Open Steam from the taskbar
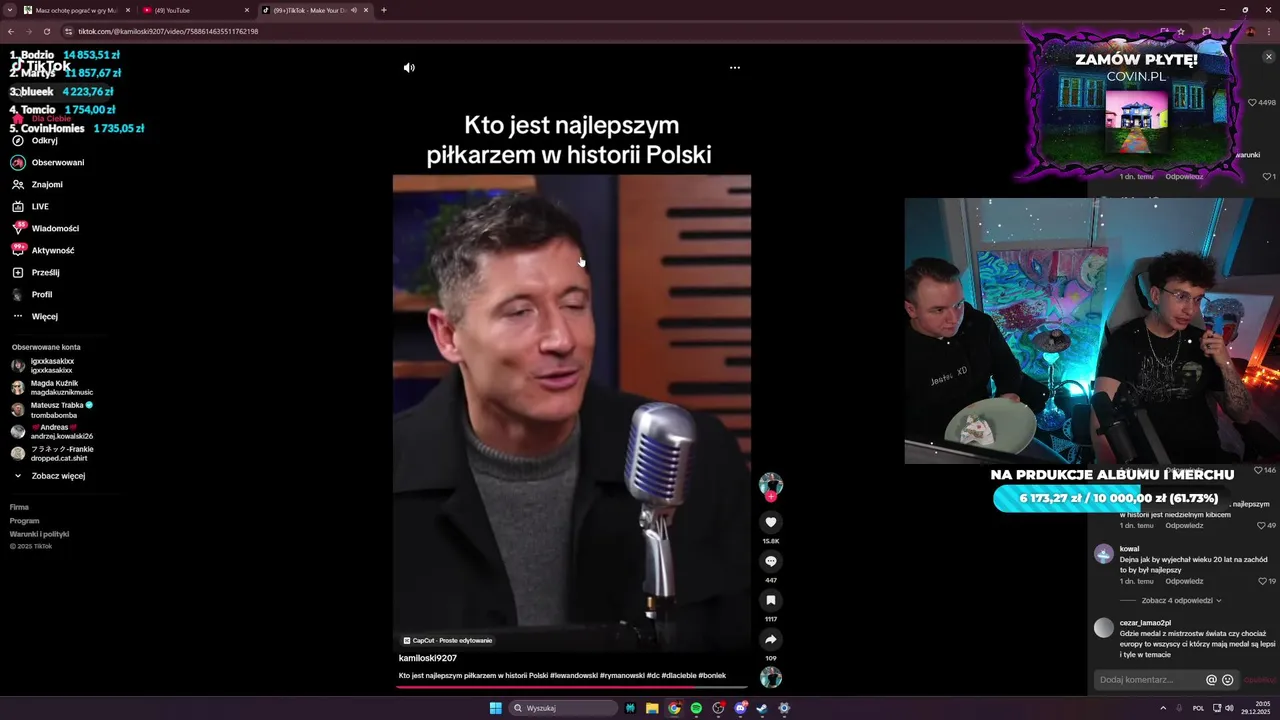 762,708
